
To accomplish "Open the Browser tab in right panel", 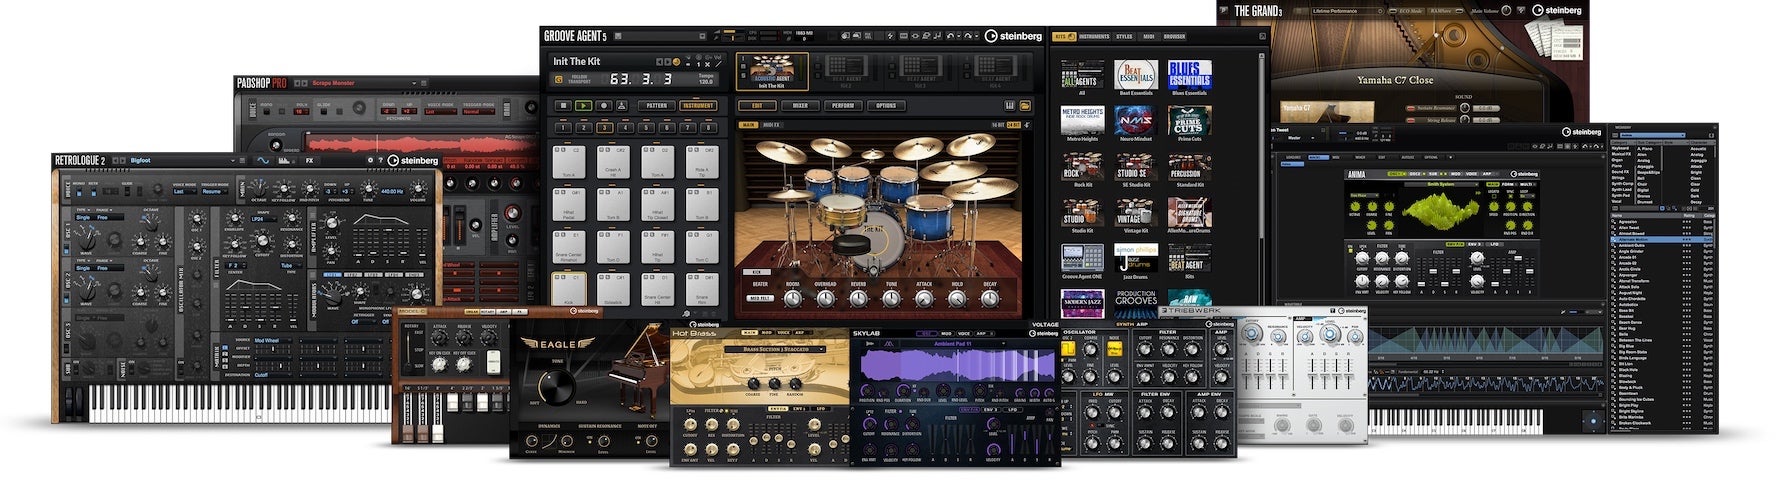I will (1175, 36).
